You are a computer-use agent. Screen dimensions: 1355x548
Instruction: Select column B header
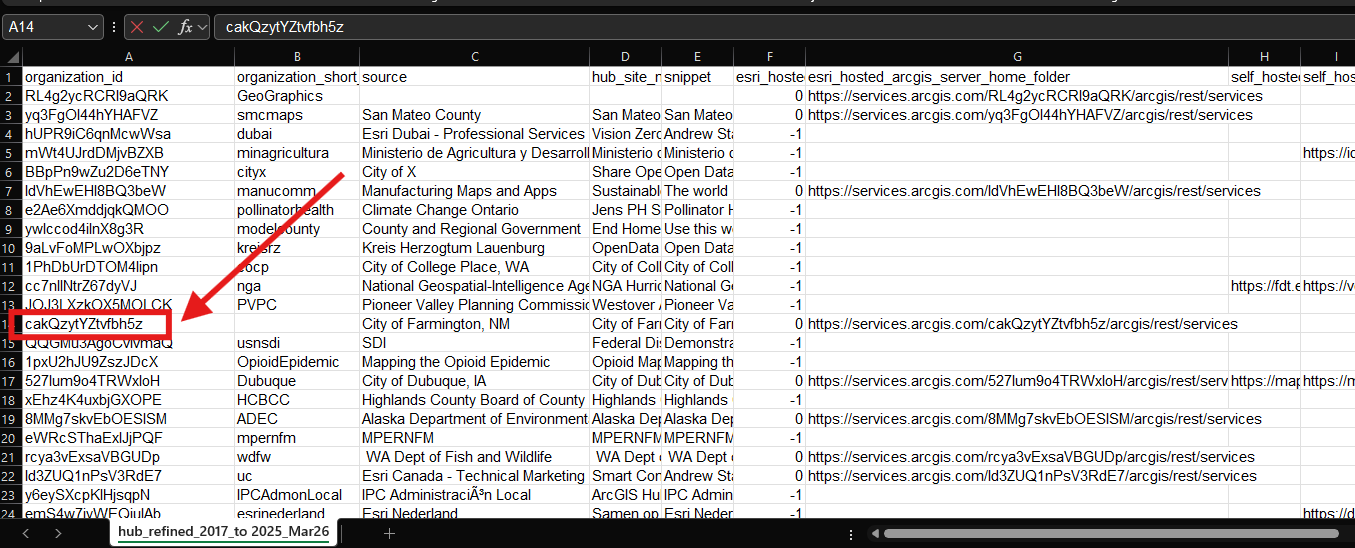tap(297, 58)
